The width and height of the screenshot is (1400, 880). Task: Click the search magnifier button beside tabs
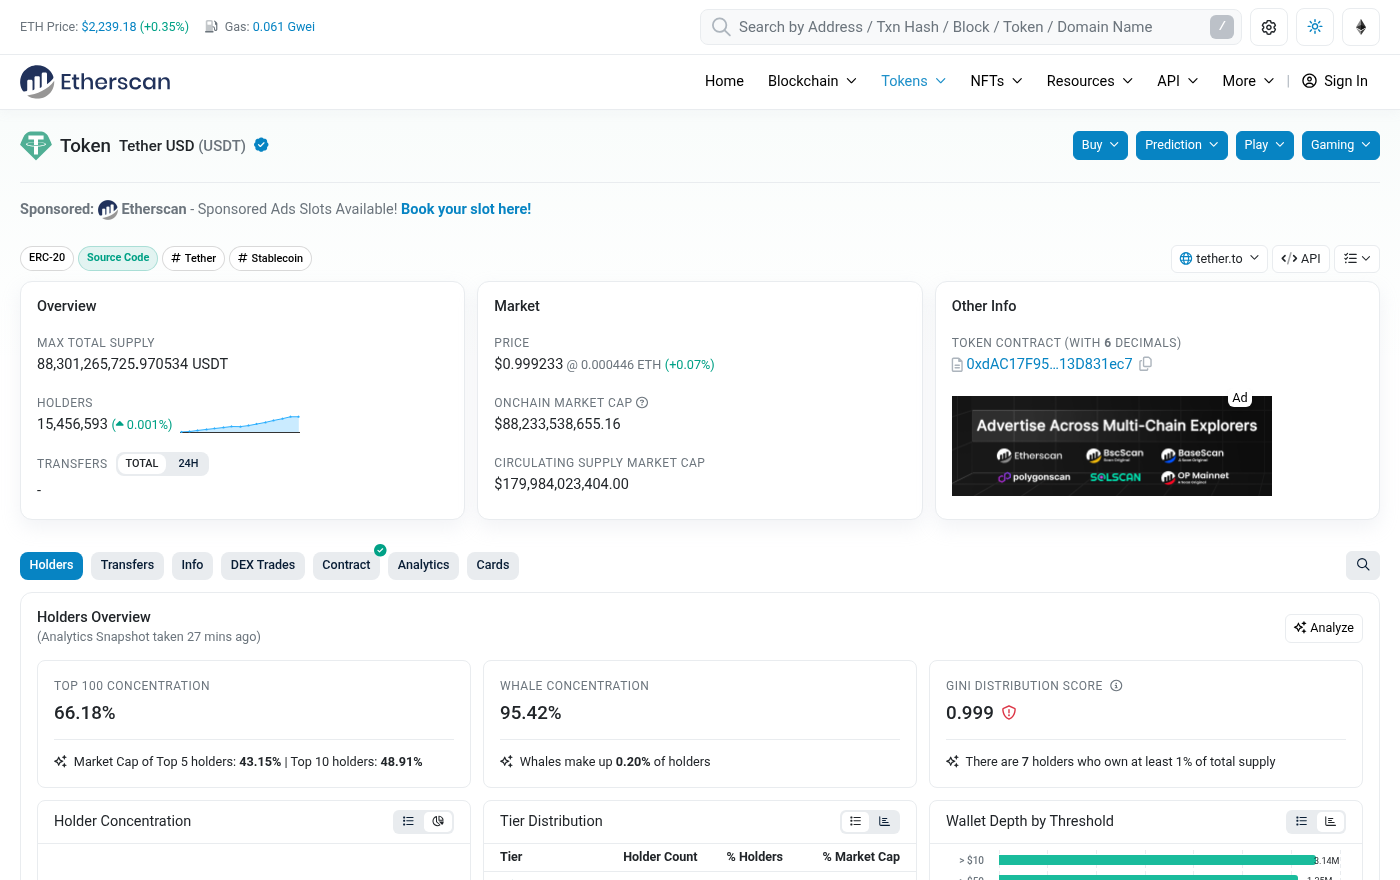[x=1363, y=565]
